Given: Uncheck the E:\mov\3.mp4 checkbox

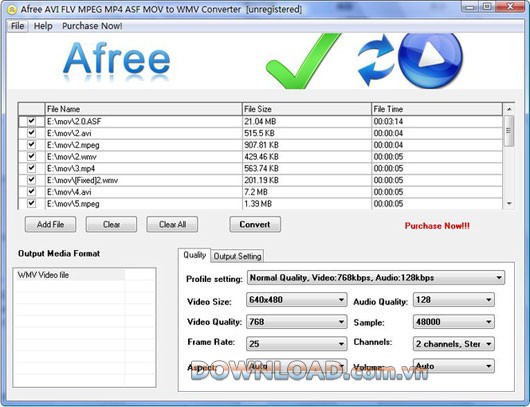Looking at the screenshot, I should [31, 168].
